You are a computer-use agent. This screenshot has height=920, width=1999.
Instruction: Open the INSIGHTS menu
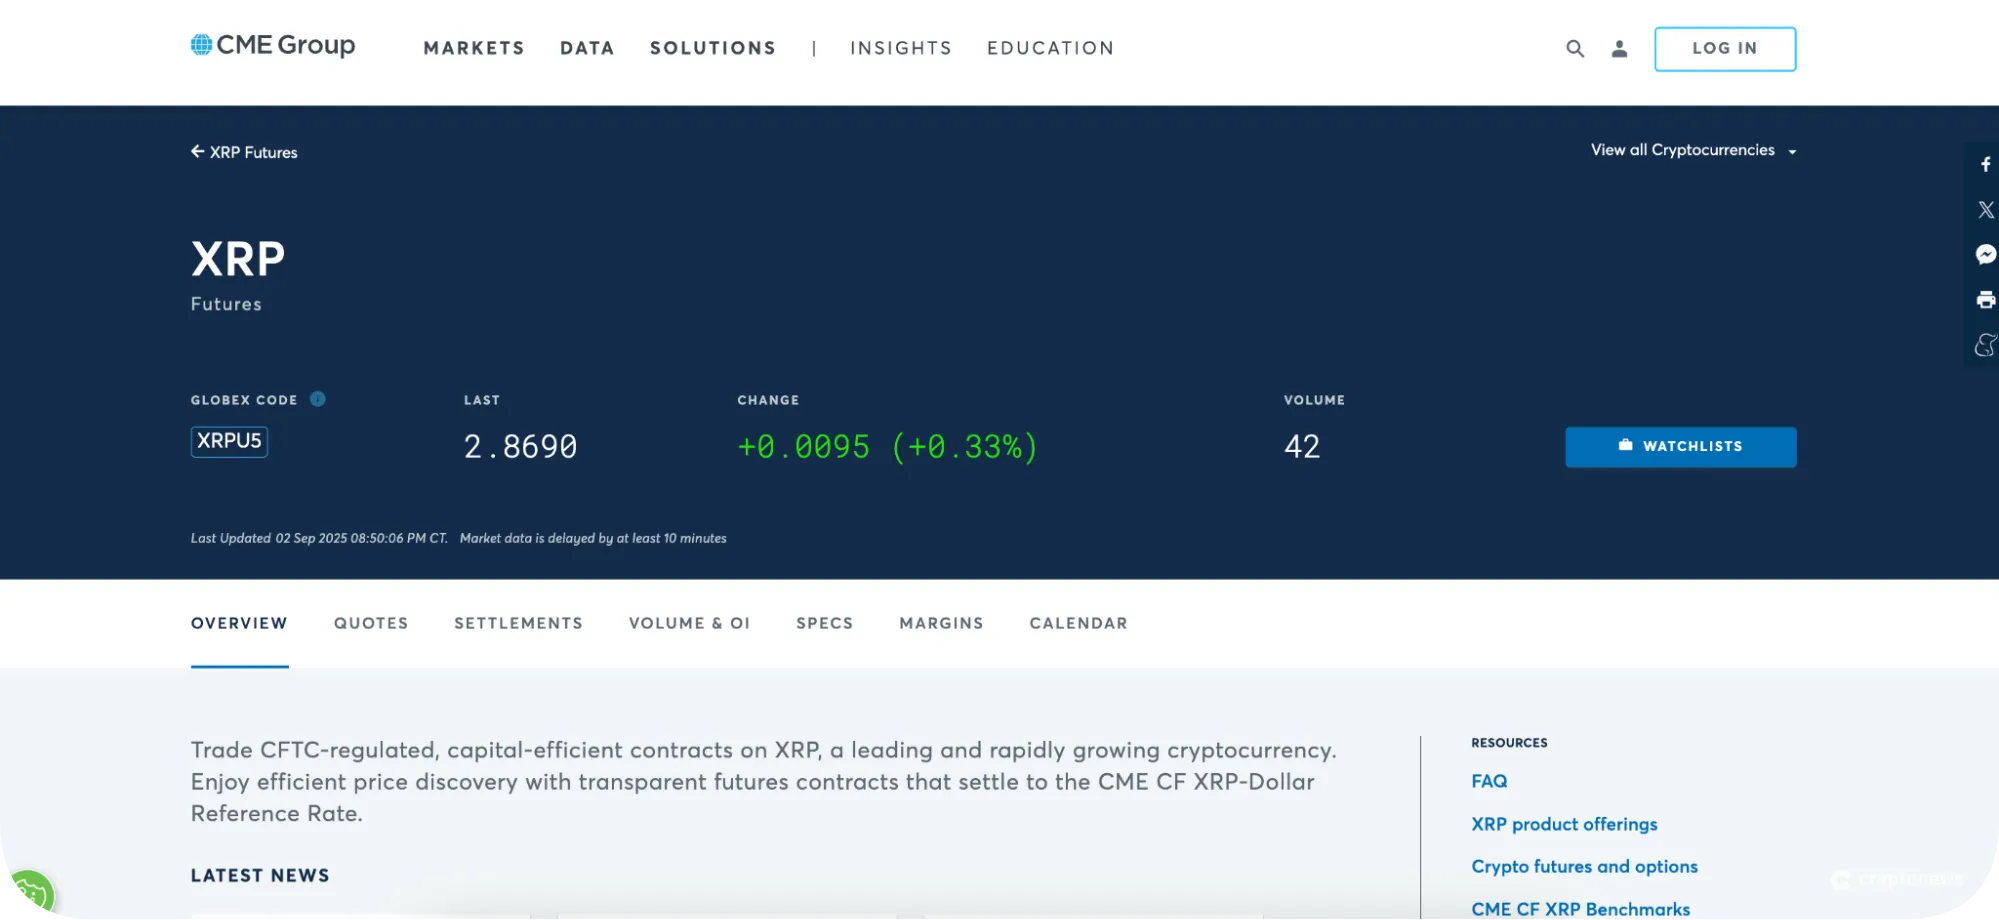[x=900, y=48]
